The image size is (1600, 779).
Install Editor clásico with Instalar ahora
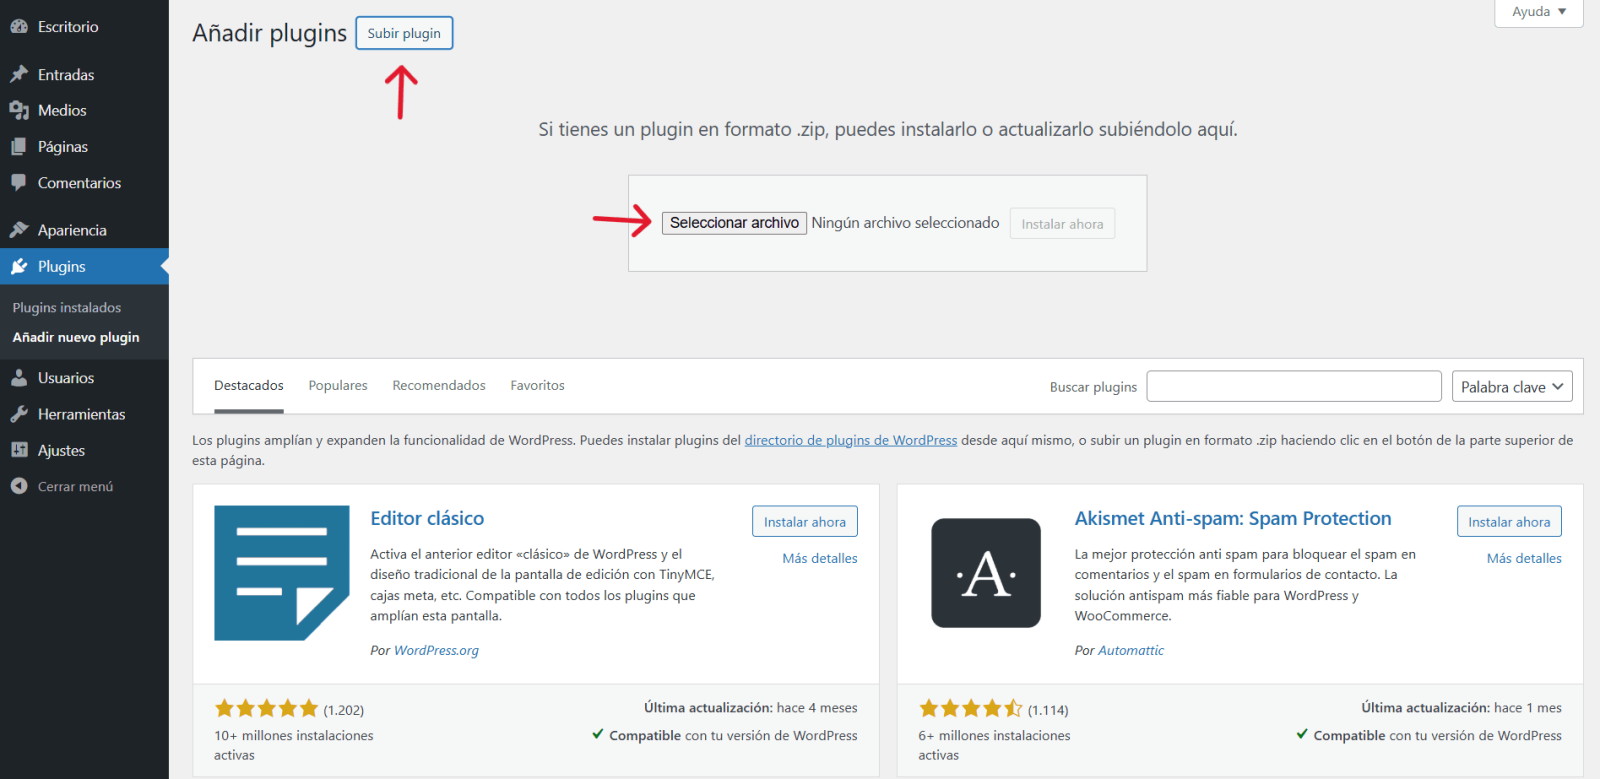[x=805, y=522]
